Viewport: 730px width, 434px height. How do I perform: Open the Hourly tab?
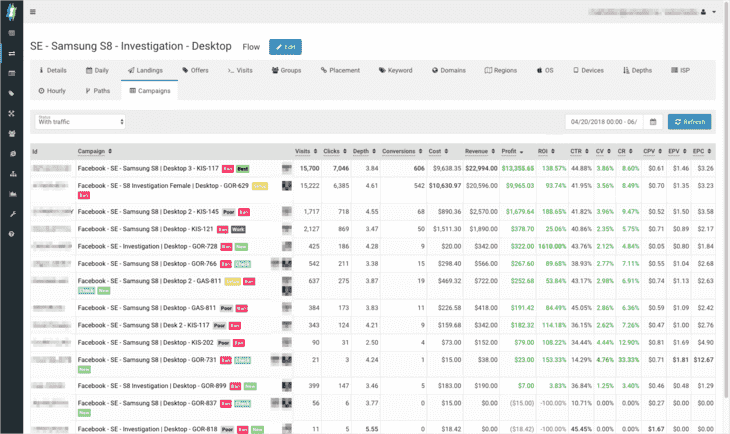coord(52,91)
